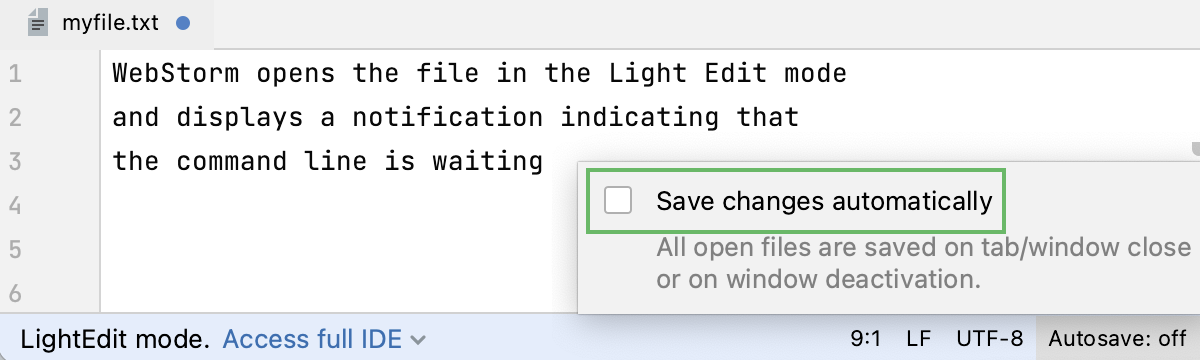Image resolution: width=1200 pixels, height=360 pixels.
Task: Click line number 5 in the gutter
Action: coord(14,248)
